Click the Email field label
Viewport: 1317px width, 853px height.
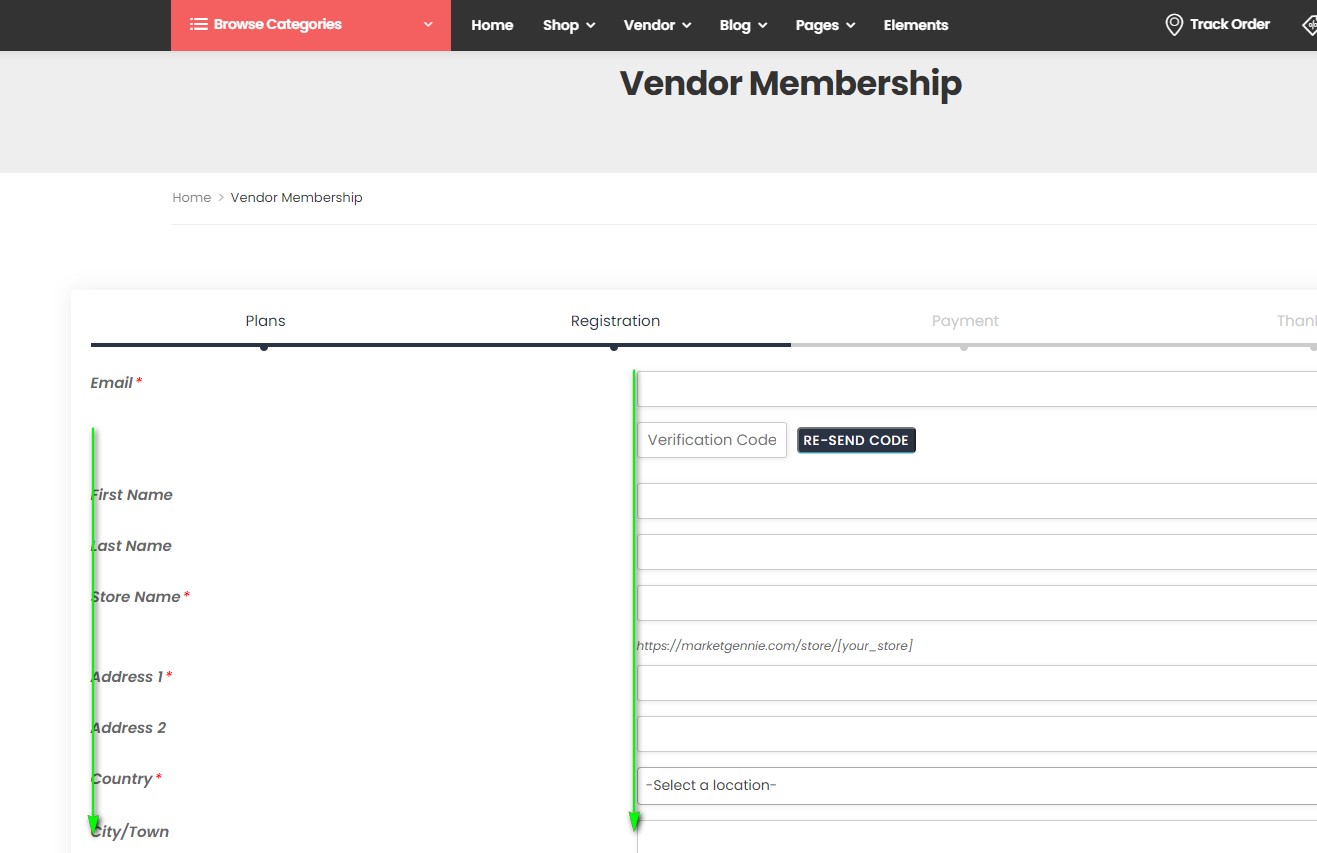pos(112,383)
